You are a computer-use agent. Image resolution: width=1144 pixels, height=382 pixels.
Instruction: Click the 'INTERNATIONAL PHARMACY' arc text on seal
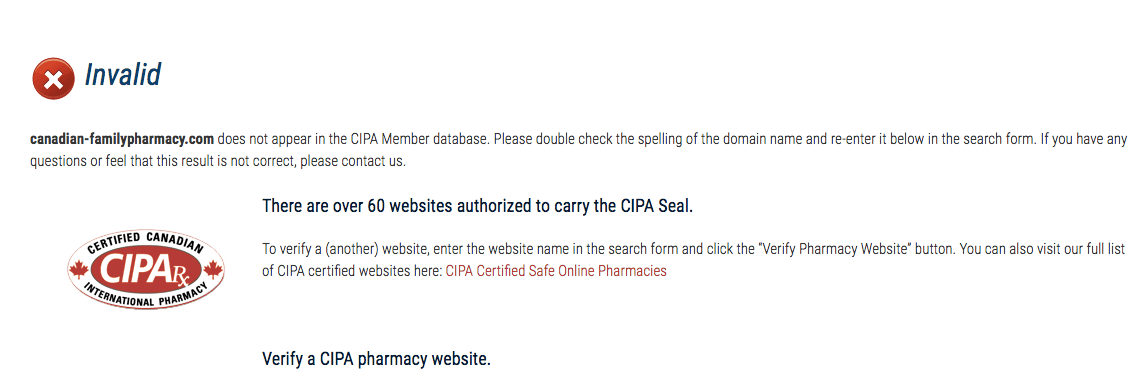click(x=146, y=295)
